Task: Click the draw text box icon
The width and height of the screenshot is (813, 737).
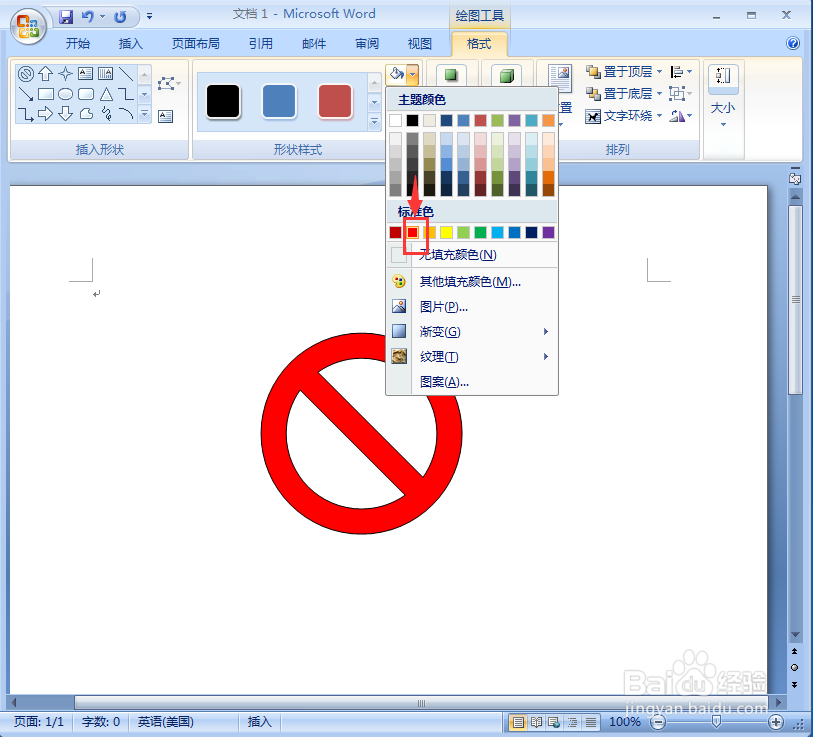Action: 165,116
